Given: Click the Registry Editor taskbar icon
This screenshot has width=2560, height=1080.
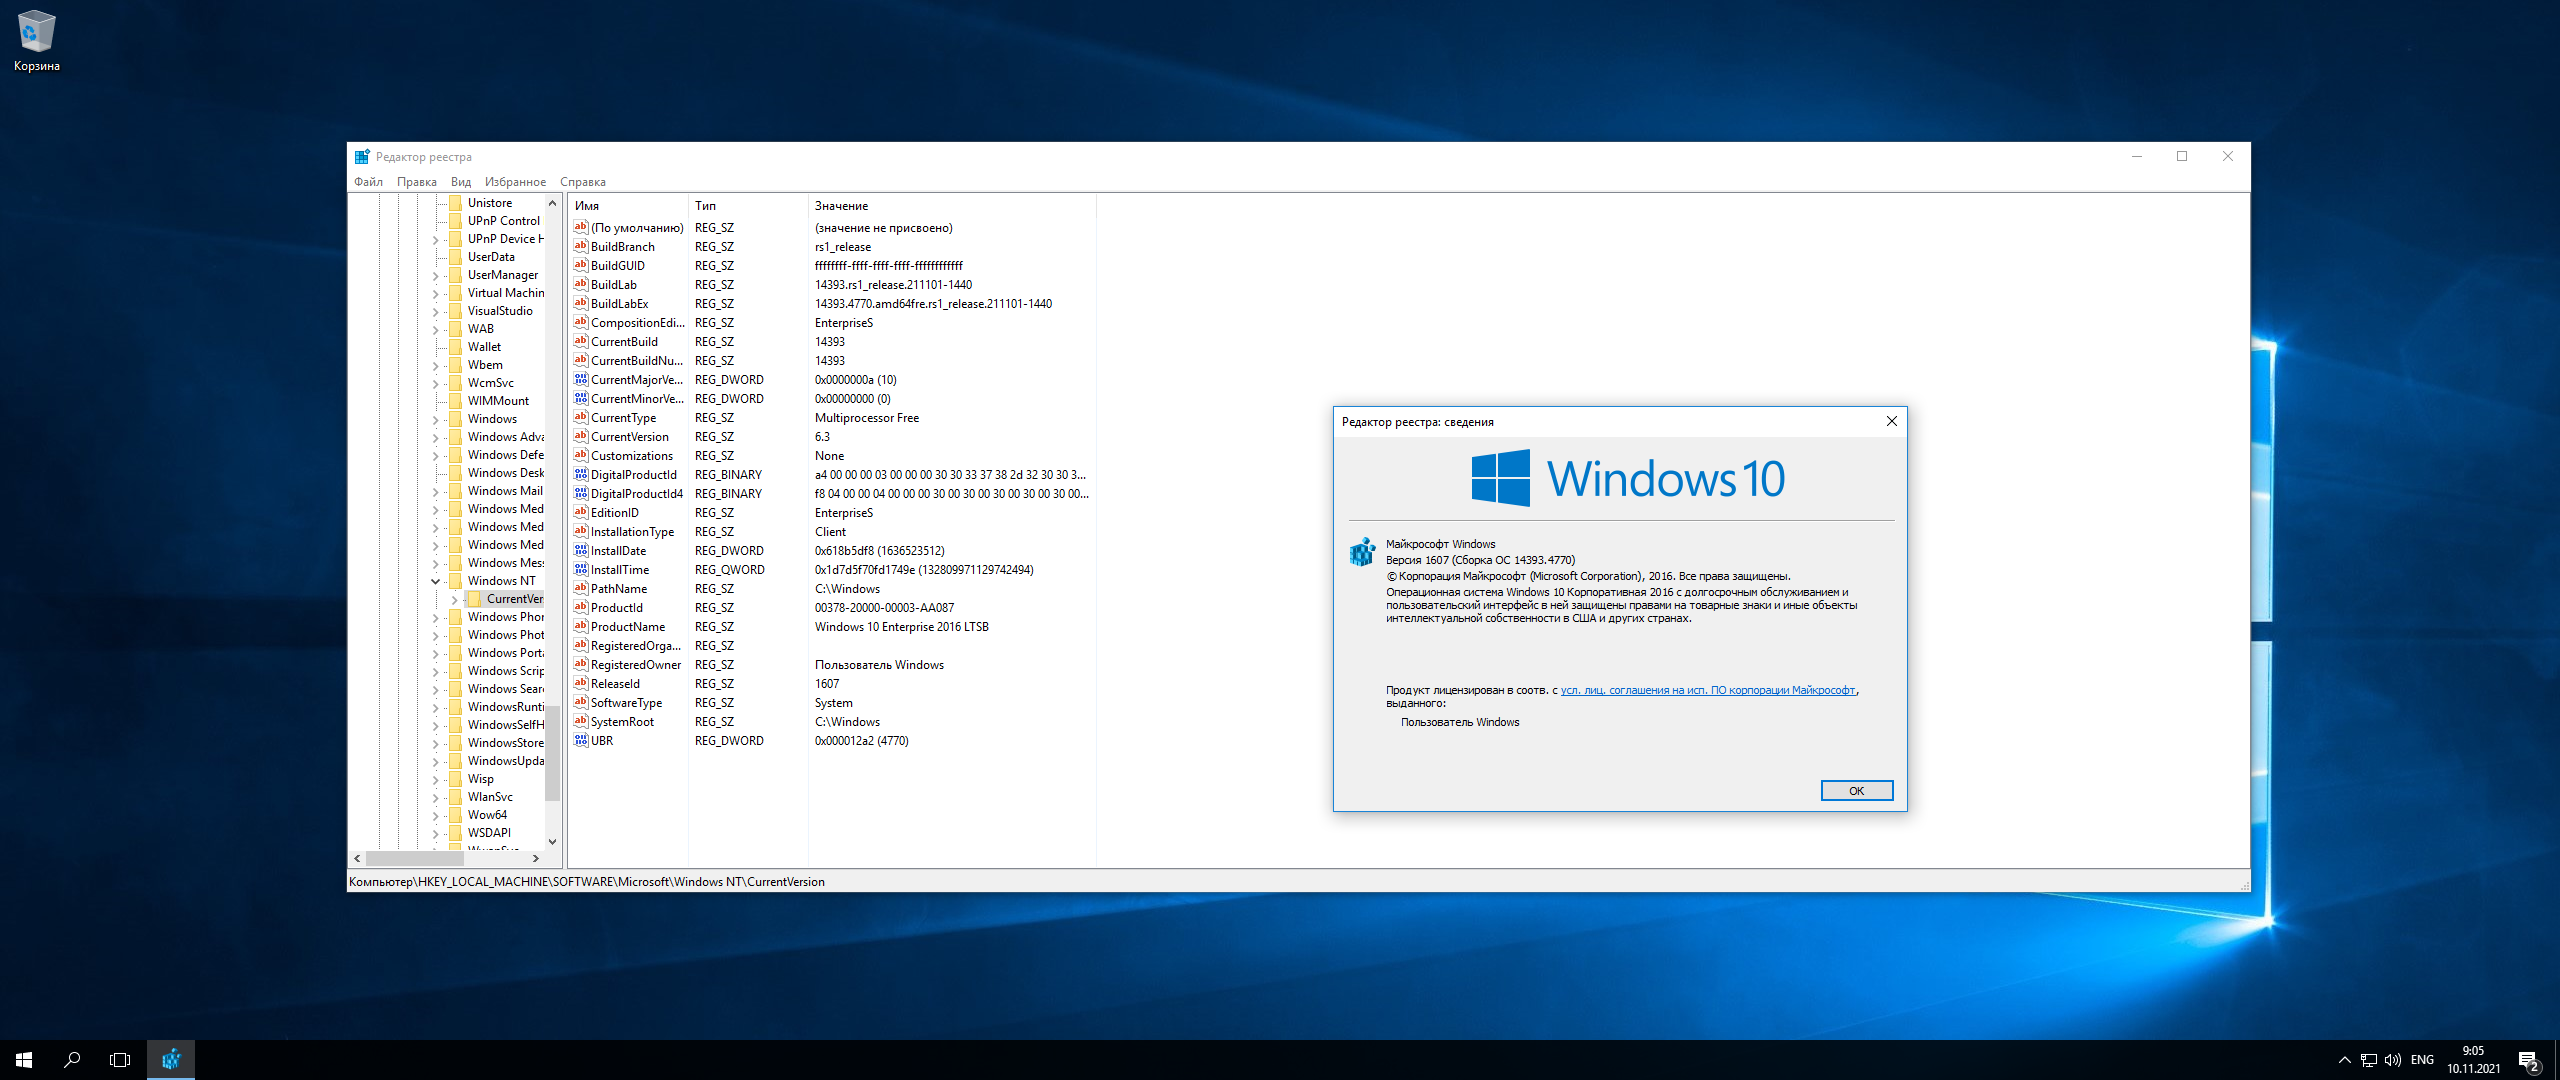Looking at the screenshot, I should click(171, 1060).
